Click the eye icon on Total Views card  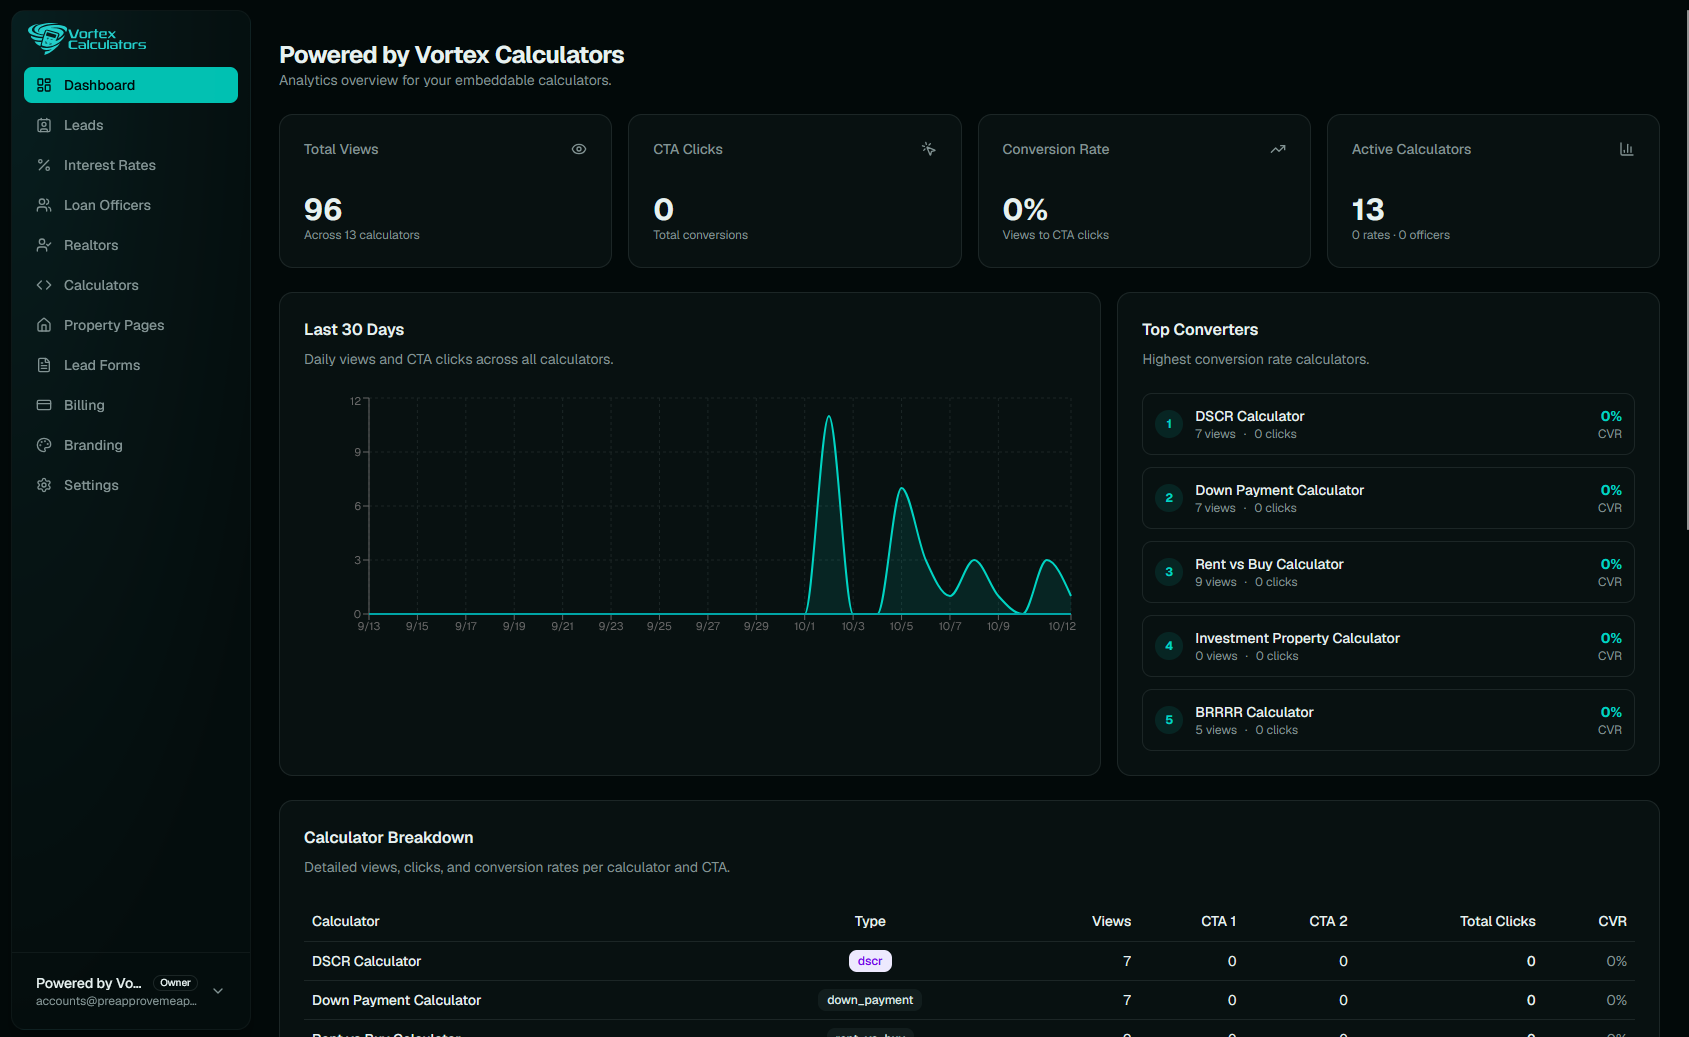pos(579,149)
